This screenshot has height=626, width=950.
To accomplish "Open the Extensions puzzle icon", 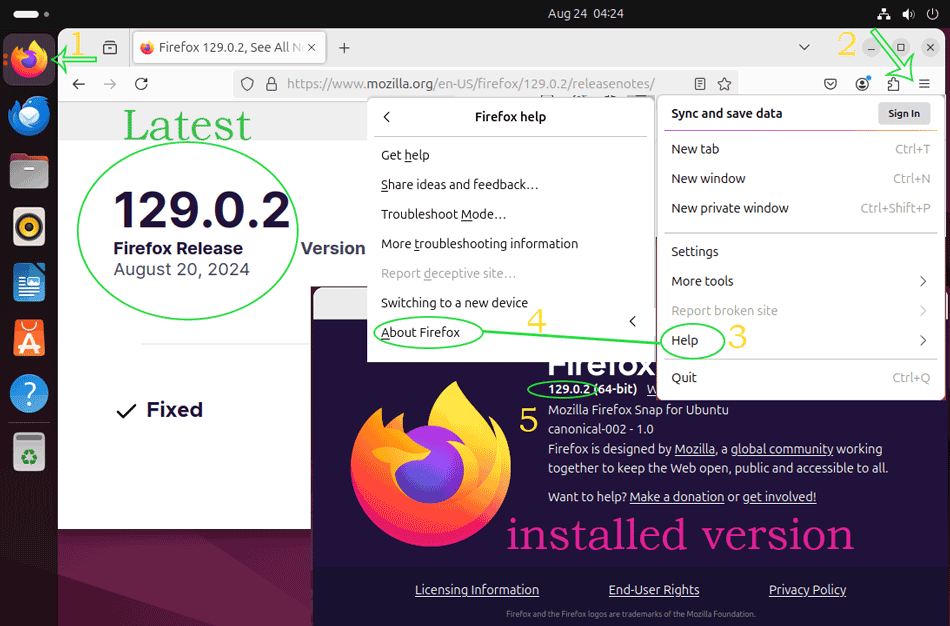I will pyautogui.click(x=893, y=84).
